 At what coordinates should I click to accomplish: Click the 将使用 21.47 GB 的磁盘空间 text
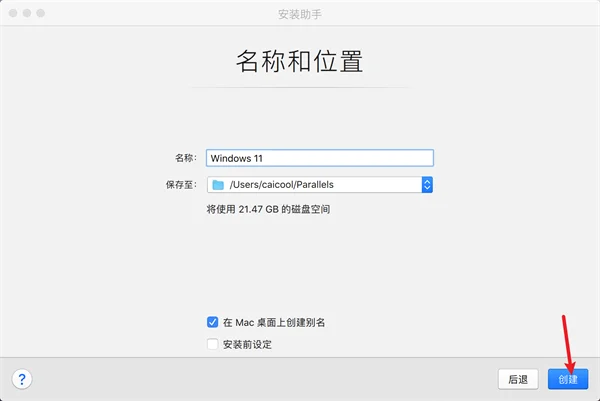(268, 209)
